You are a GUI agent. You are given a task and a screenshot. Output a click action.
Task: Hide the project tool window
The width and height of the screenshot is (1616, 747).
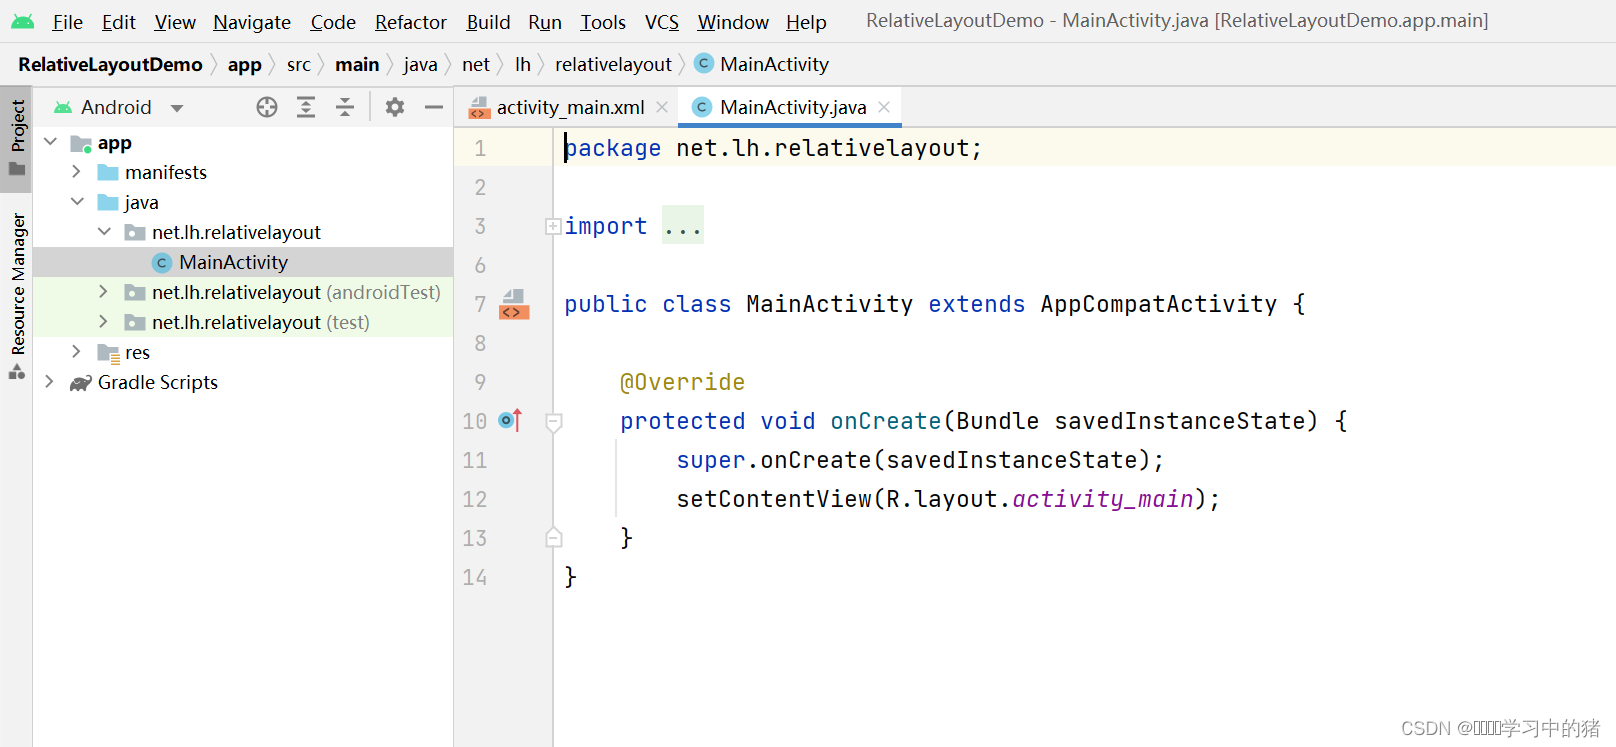click(434, 107)
